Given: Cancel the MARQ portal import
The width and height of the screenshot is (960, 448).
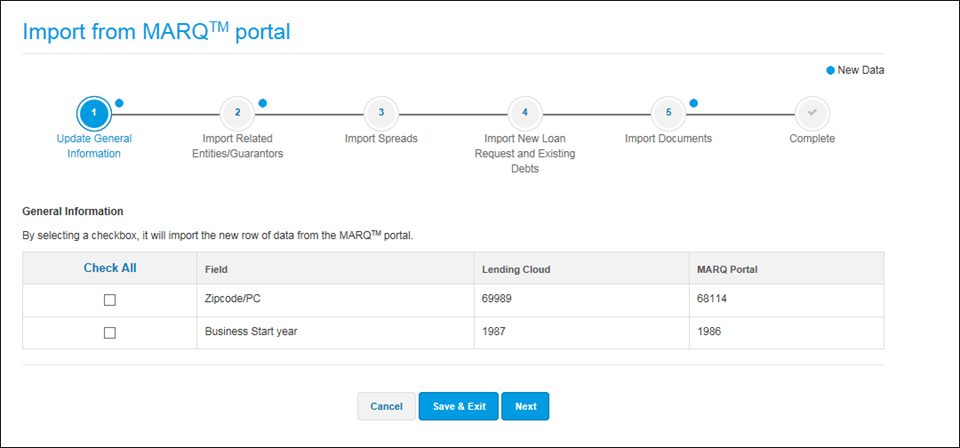Looking at the screenshot, I should point(386,406).
